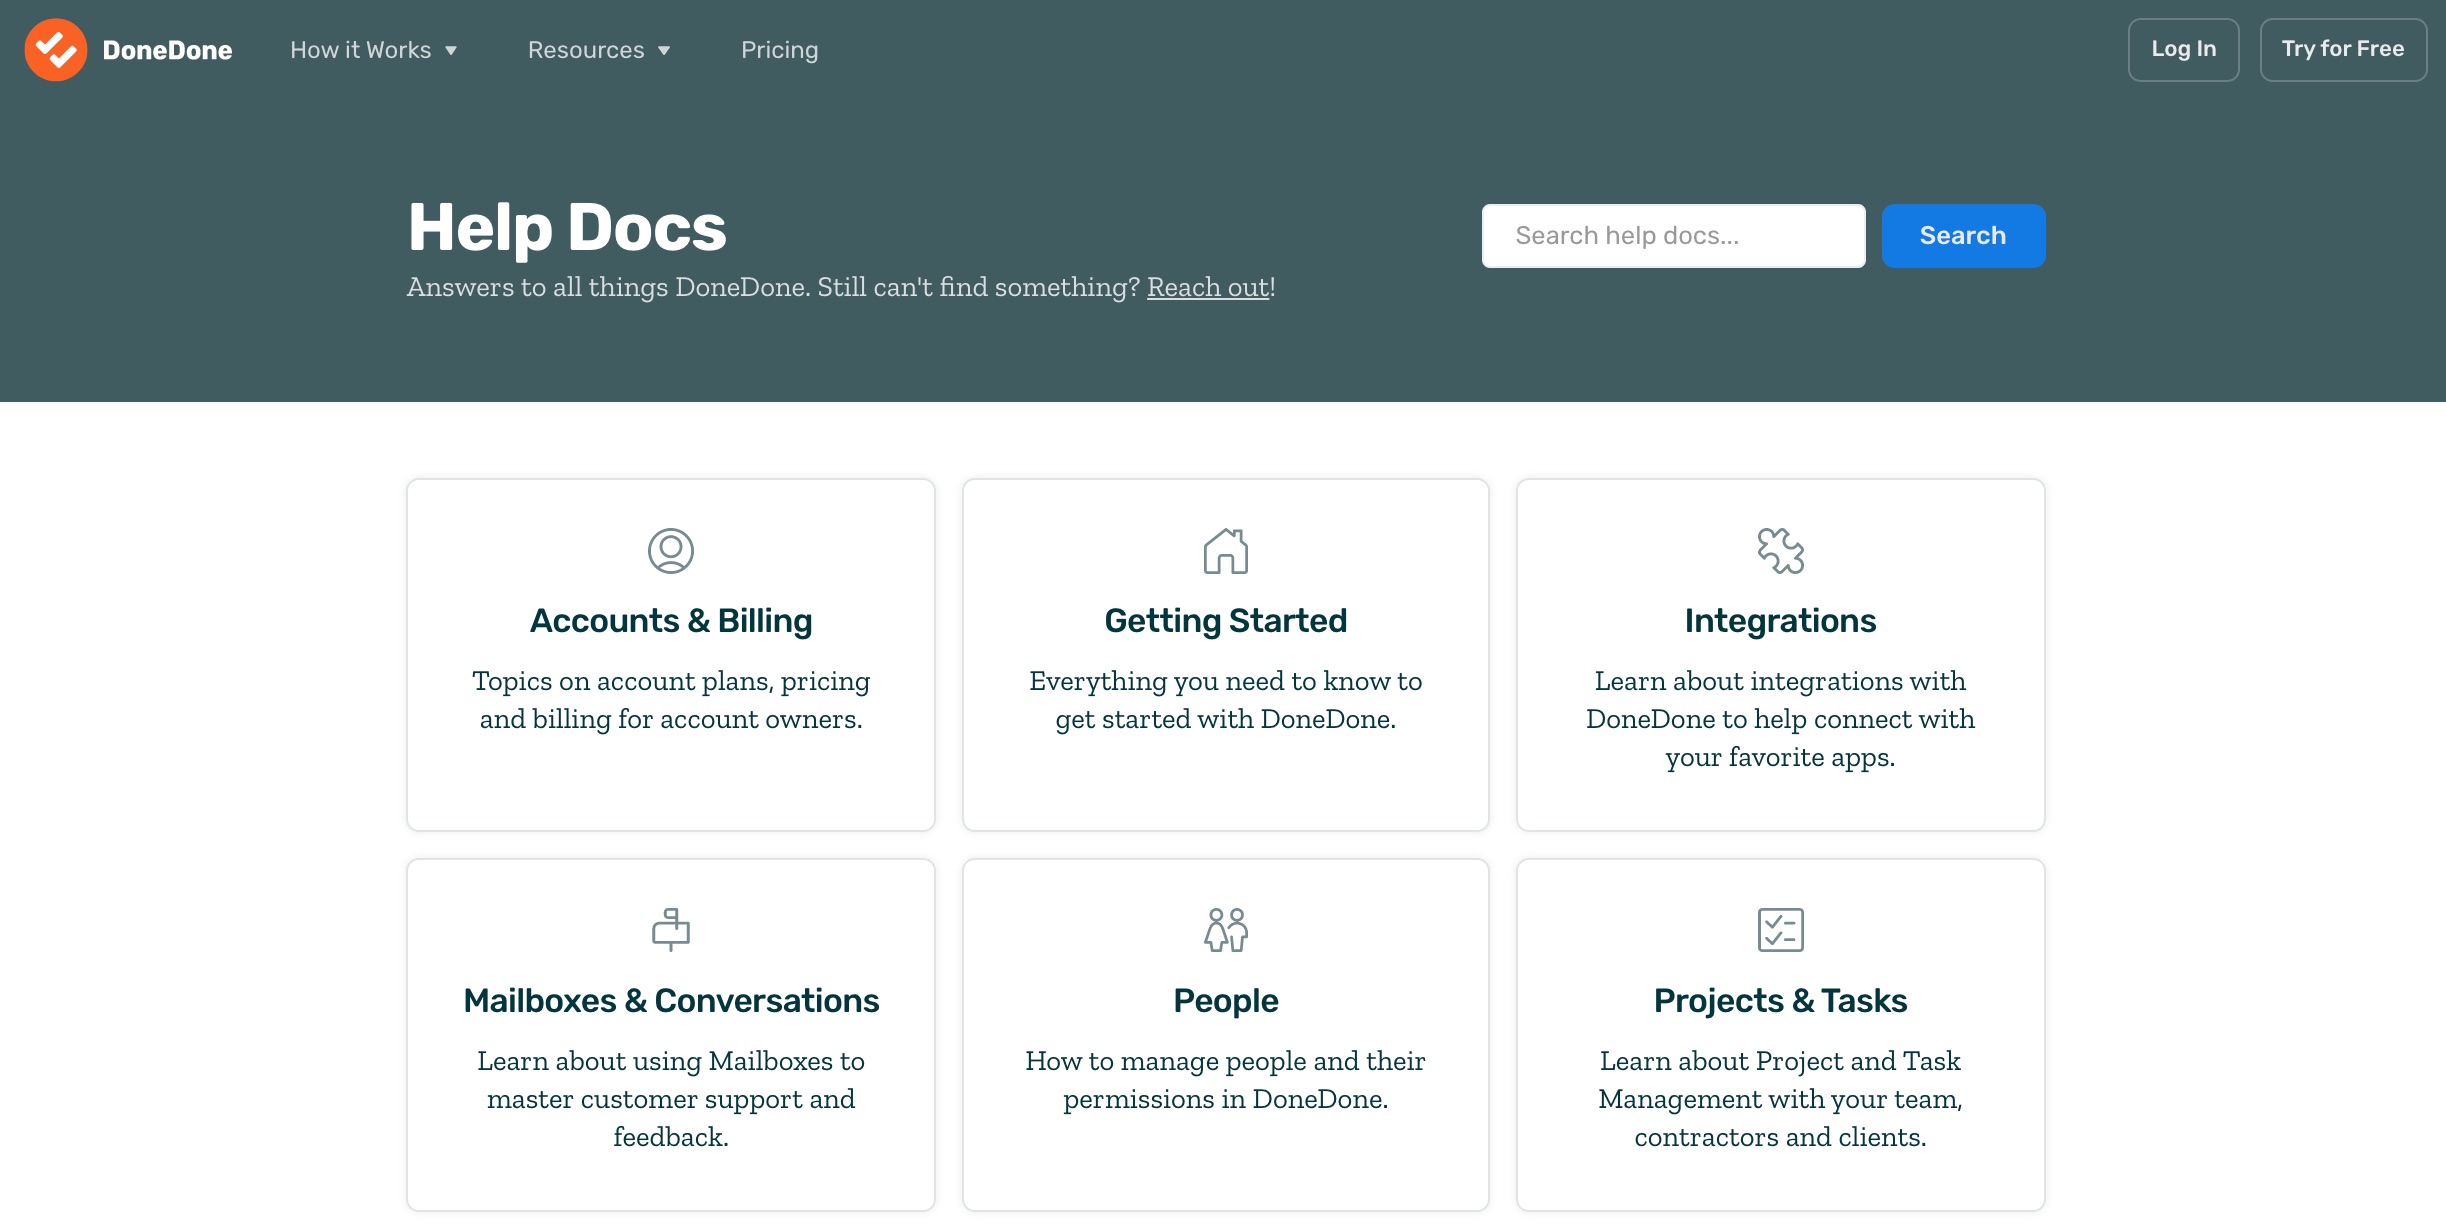Click the Accounts & Billing user icon

coord(670,551)
